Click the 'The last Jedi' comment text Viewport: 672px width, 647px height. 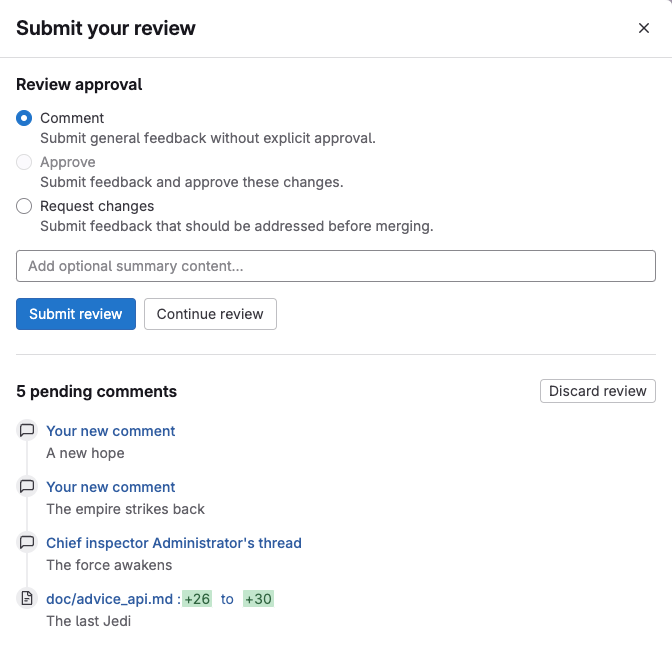(89, 621)
